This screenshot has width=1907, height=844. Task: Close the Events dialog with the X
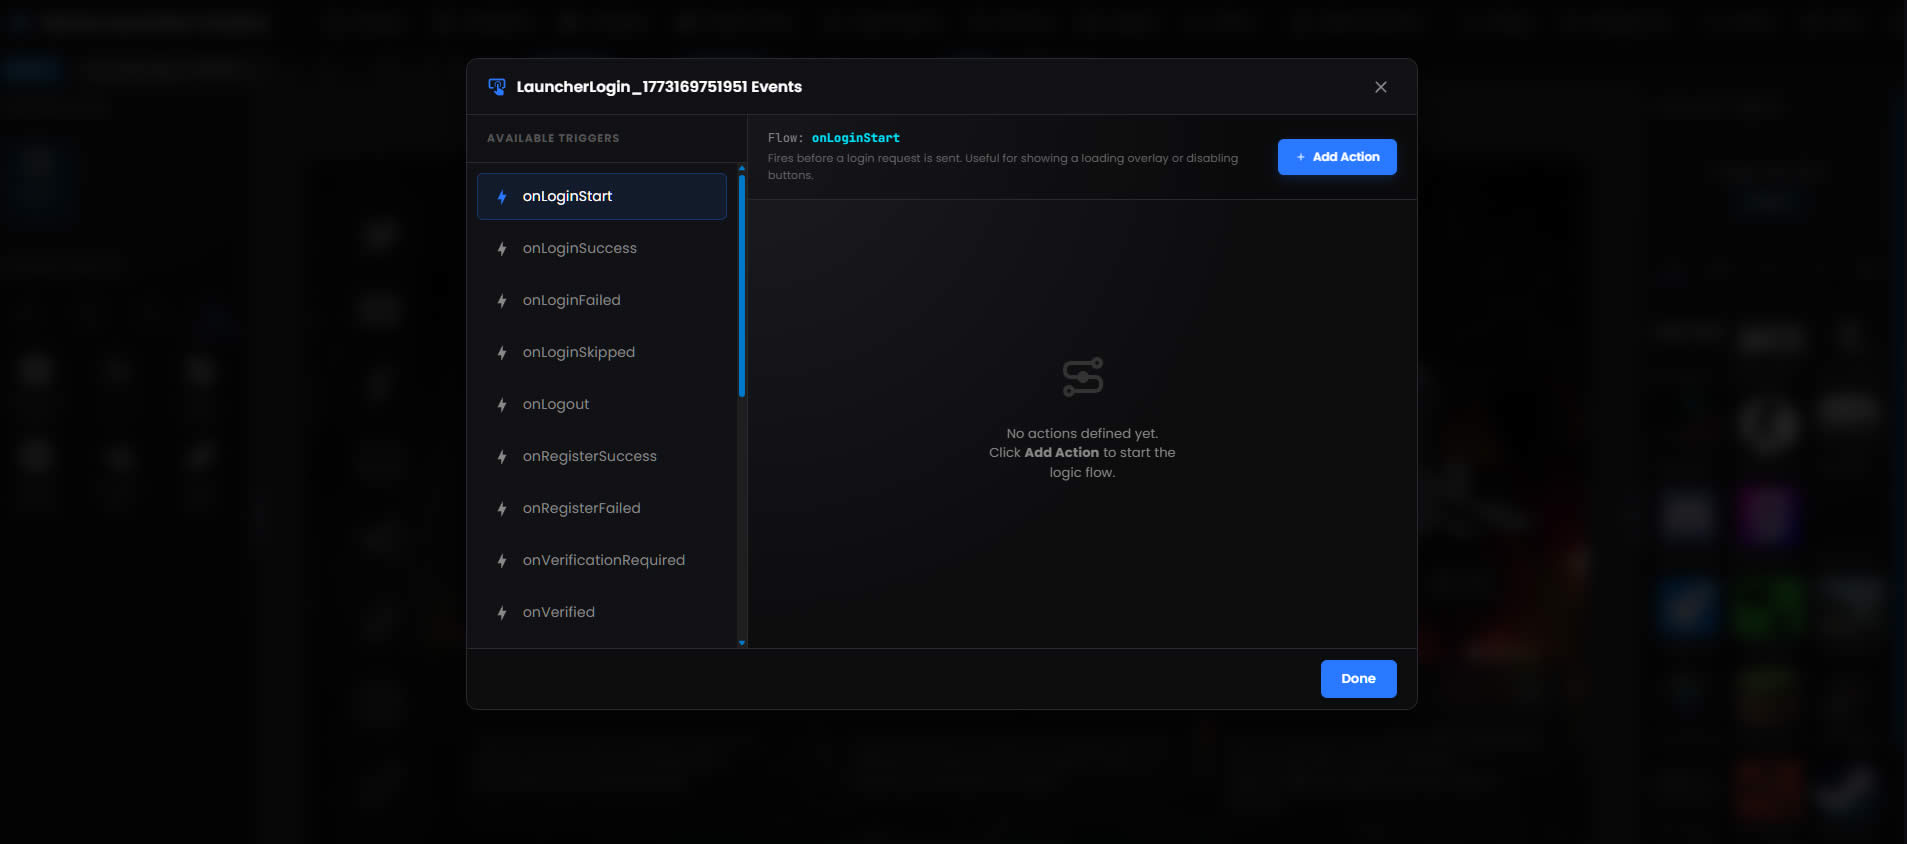click(x=1380, y=87)
